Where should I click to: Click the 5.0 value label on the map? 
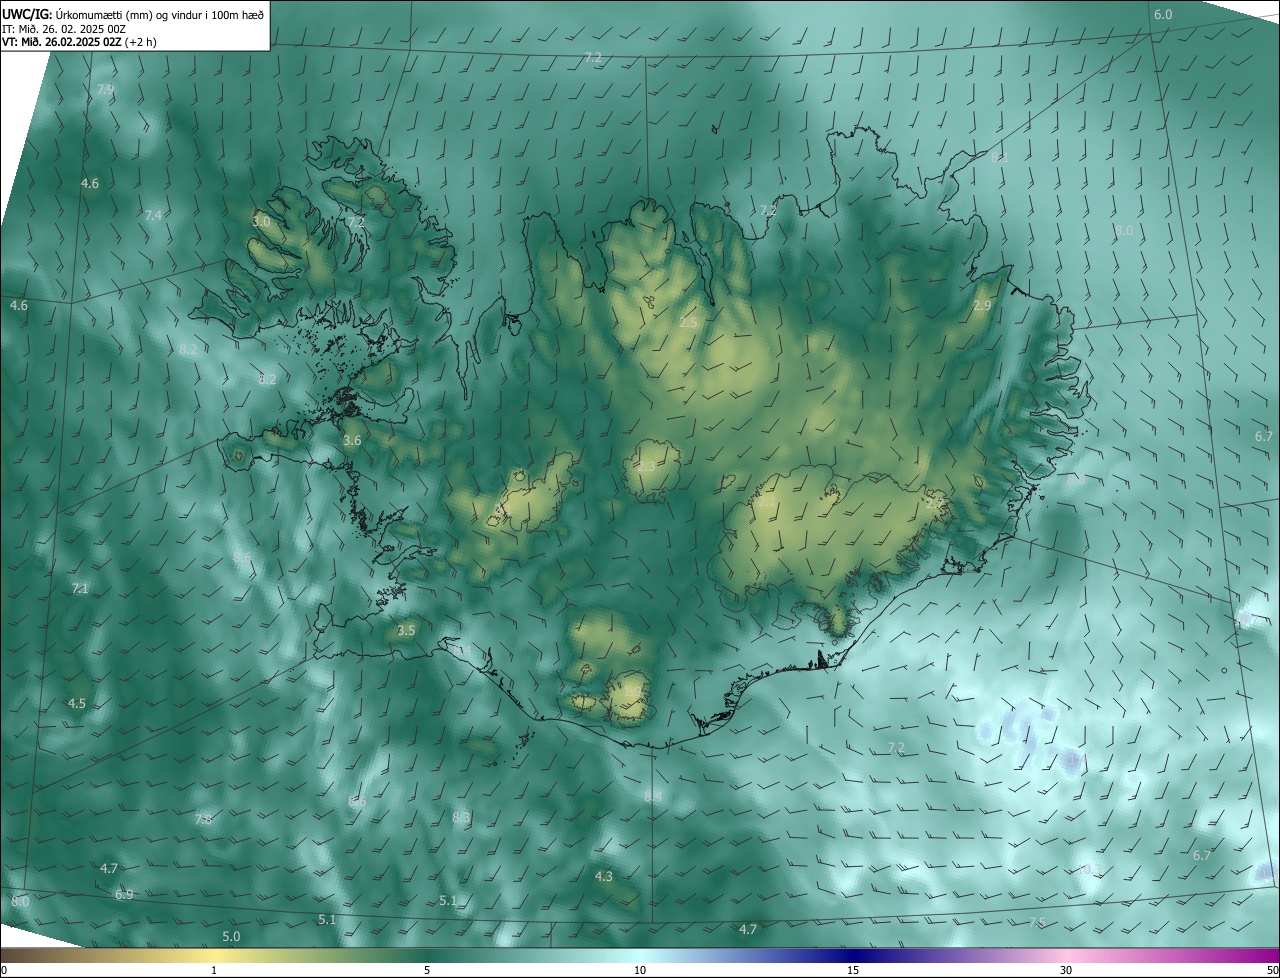pos(231,937)
